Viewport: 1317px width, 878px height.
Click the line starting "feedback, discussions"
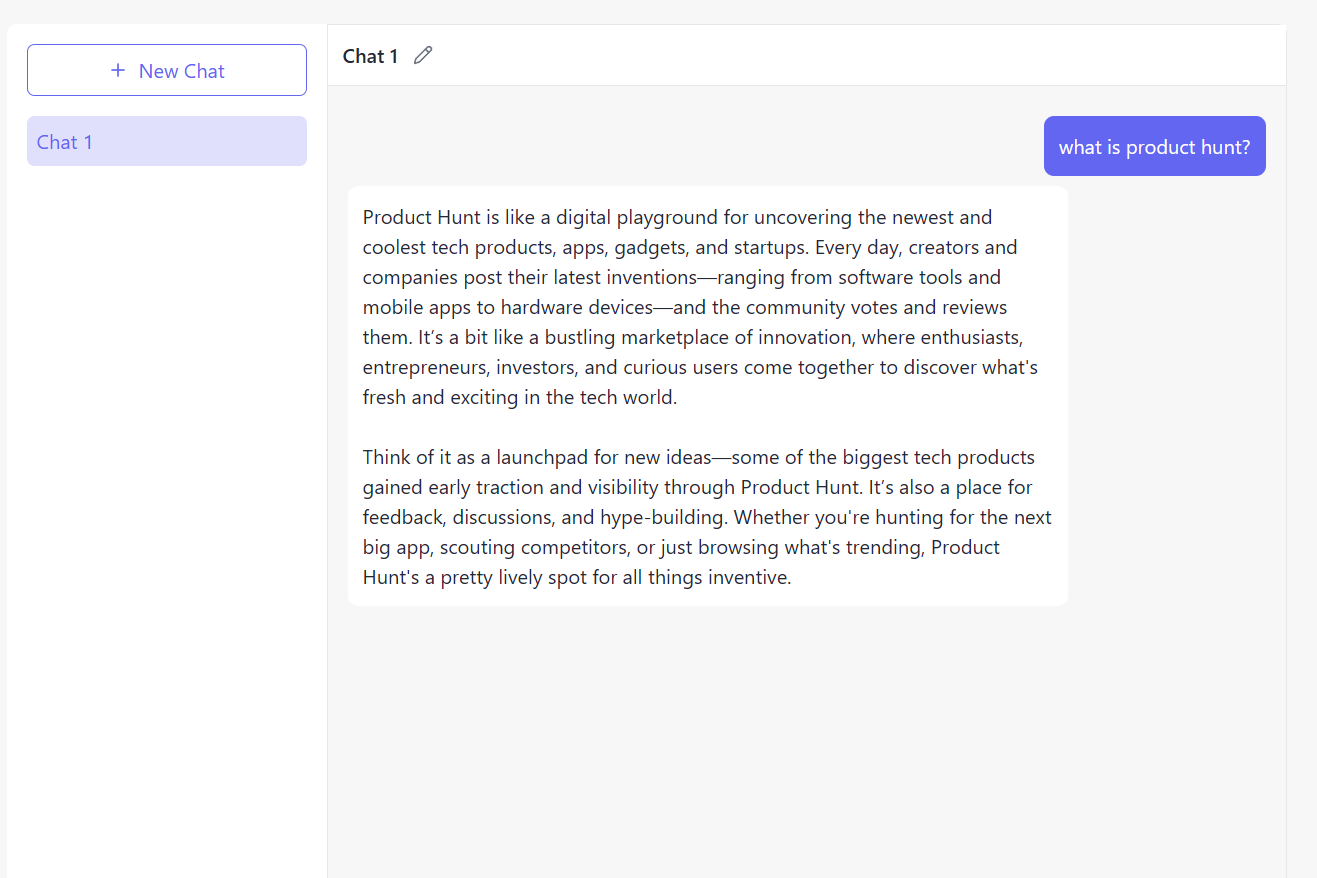pos(707,517)
